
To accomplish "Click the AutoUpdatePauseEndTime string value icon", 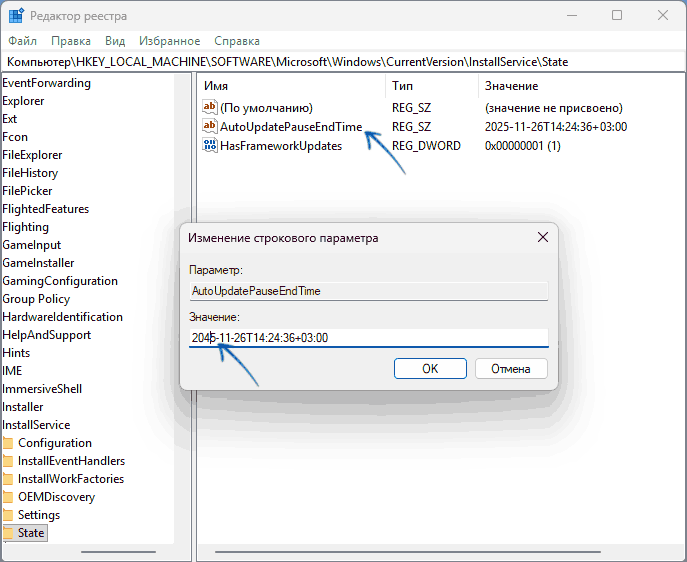I will (209, 127).
